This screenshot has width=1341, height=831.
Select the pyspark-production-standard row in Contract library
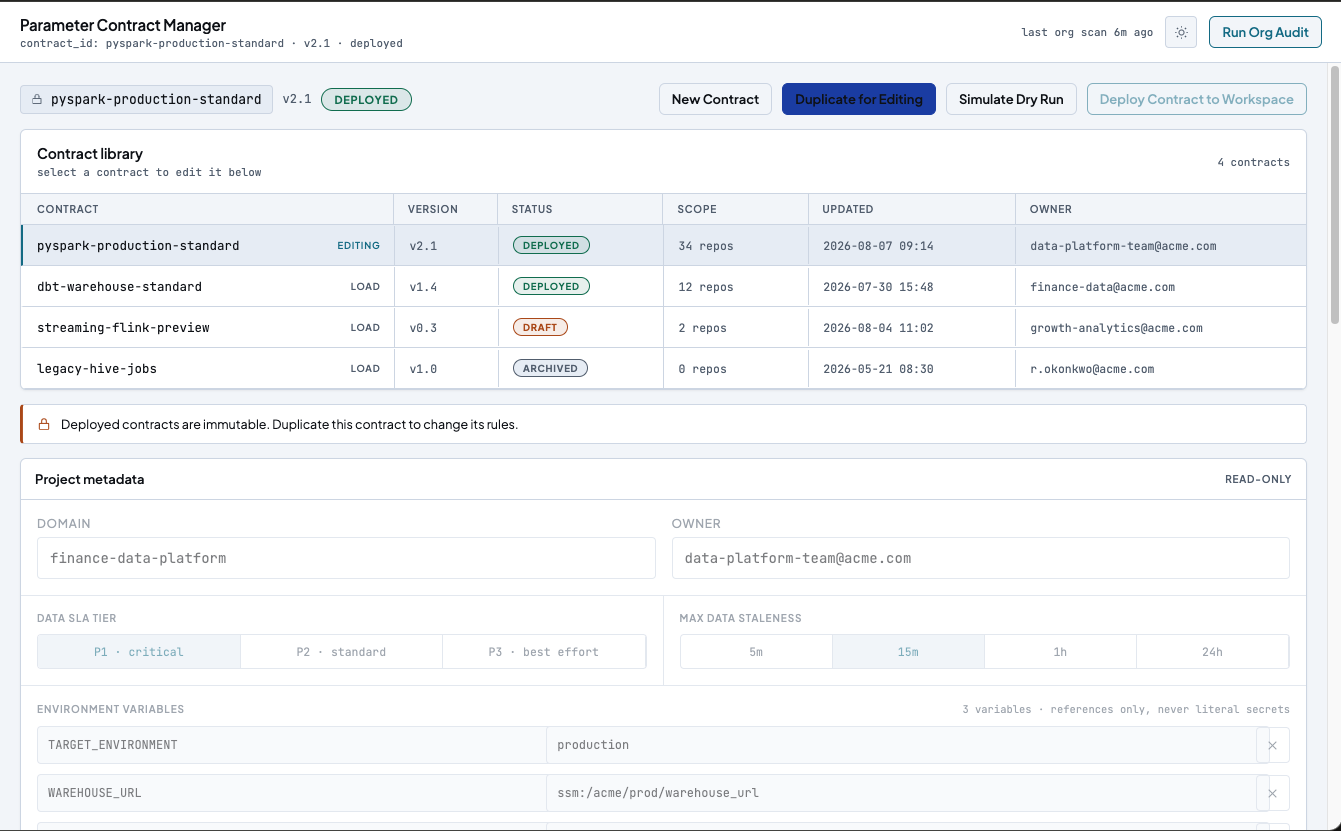[x=664, y=245]
